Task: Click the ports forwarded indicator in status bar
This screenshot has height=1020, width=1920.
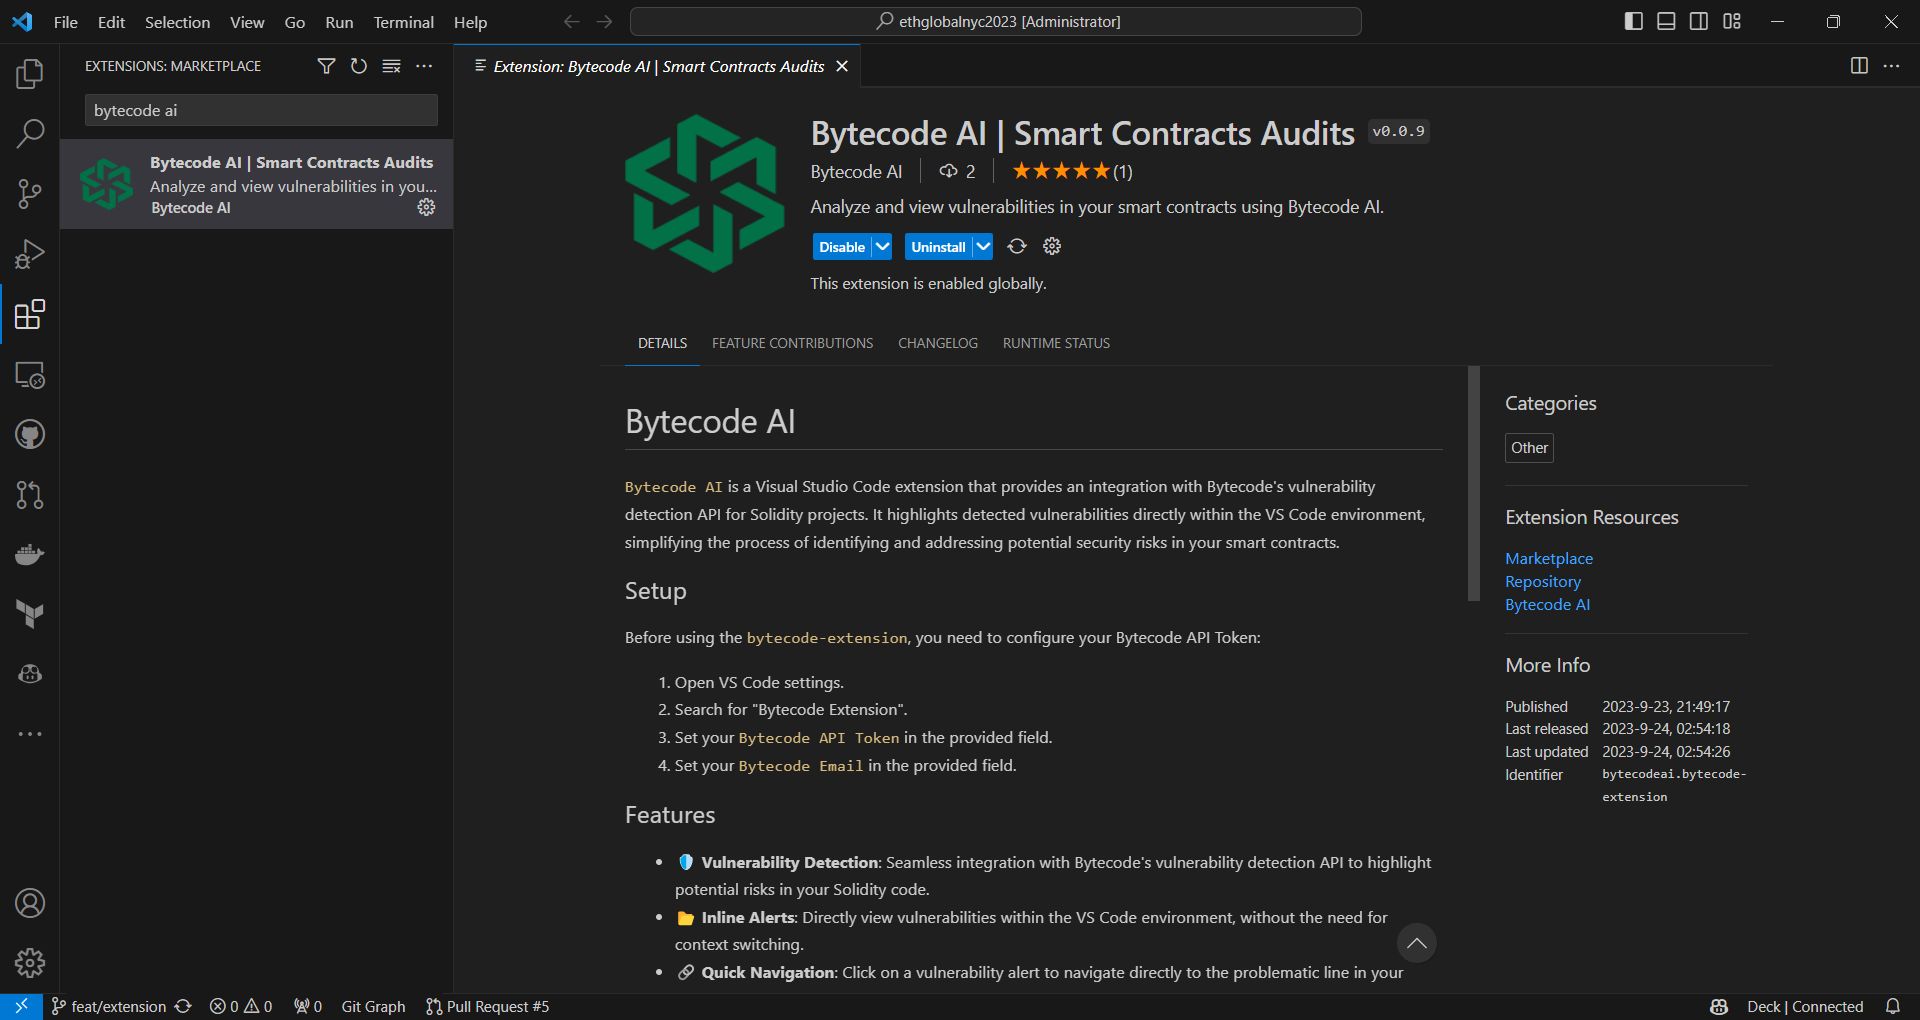Action: pos(307,1006)
